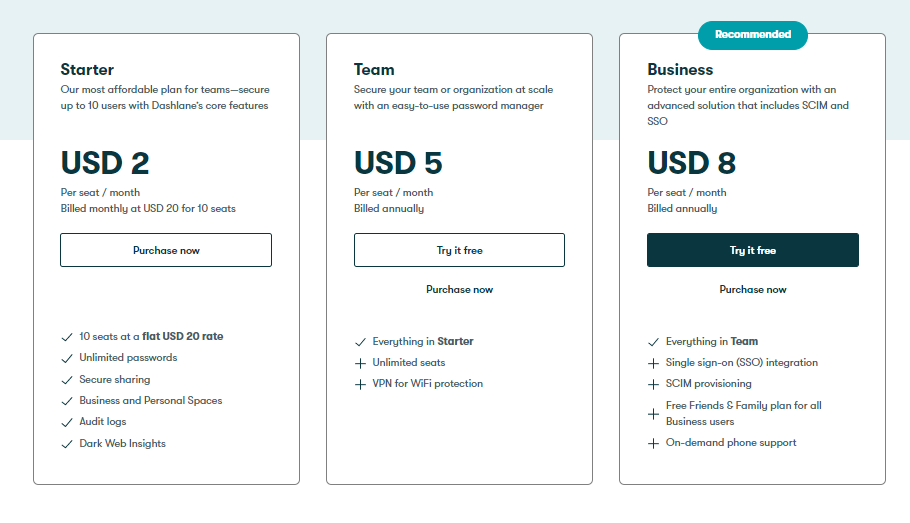This screenshot has width=910, height=523.
Task: Click checkmark icon next to Dark Web Insights
Action: (x=67, y=444)
